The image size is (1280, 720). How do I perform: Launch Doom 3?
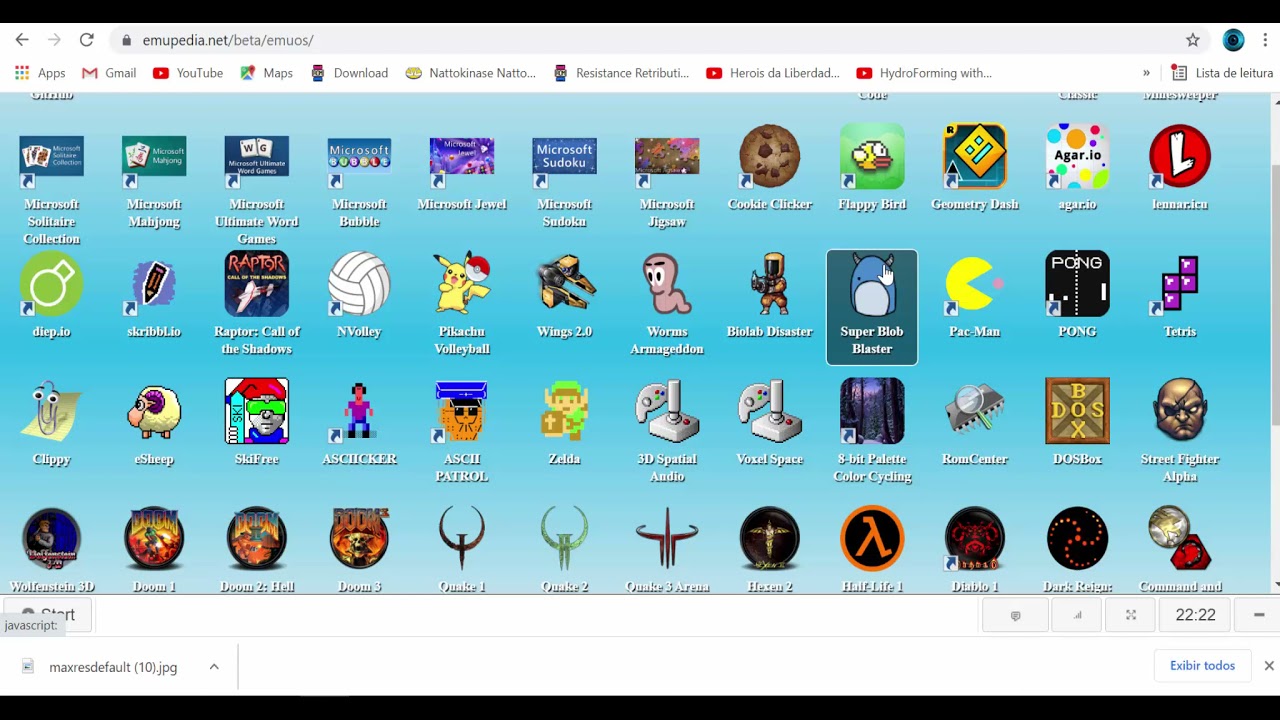(359, 540)
